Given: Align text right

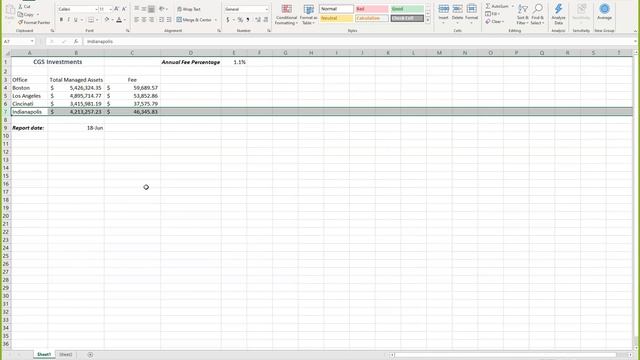Looking at the screenshot, I should (151, 20).
